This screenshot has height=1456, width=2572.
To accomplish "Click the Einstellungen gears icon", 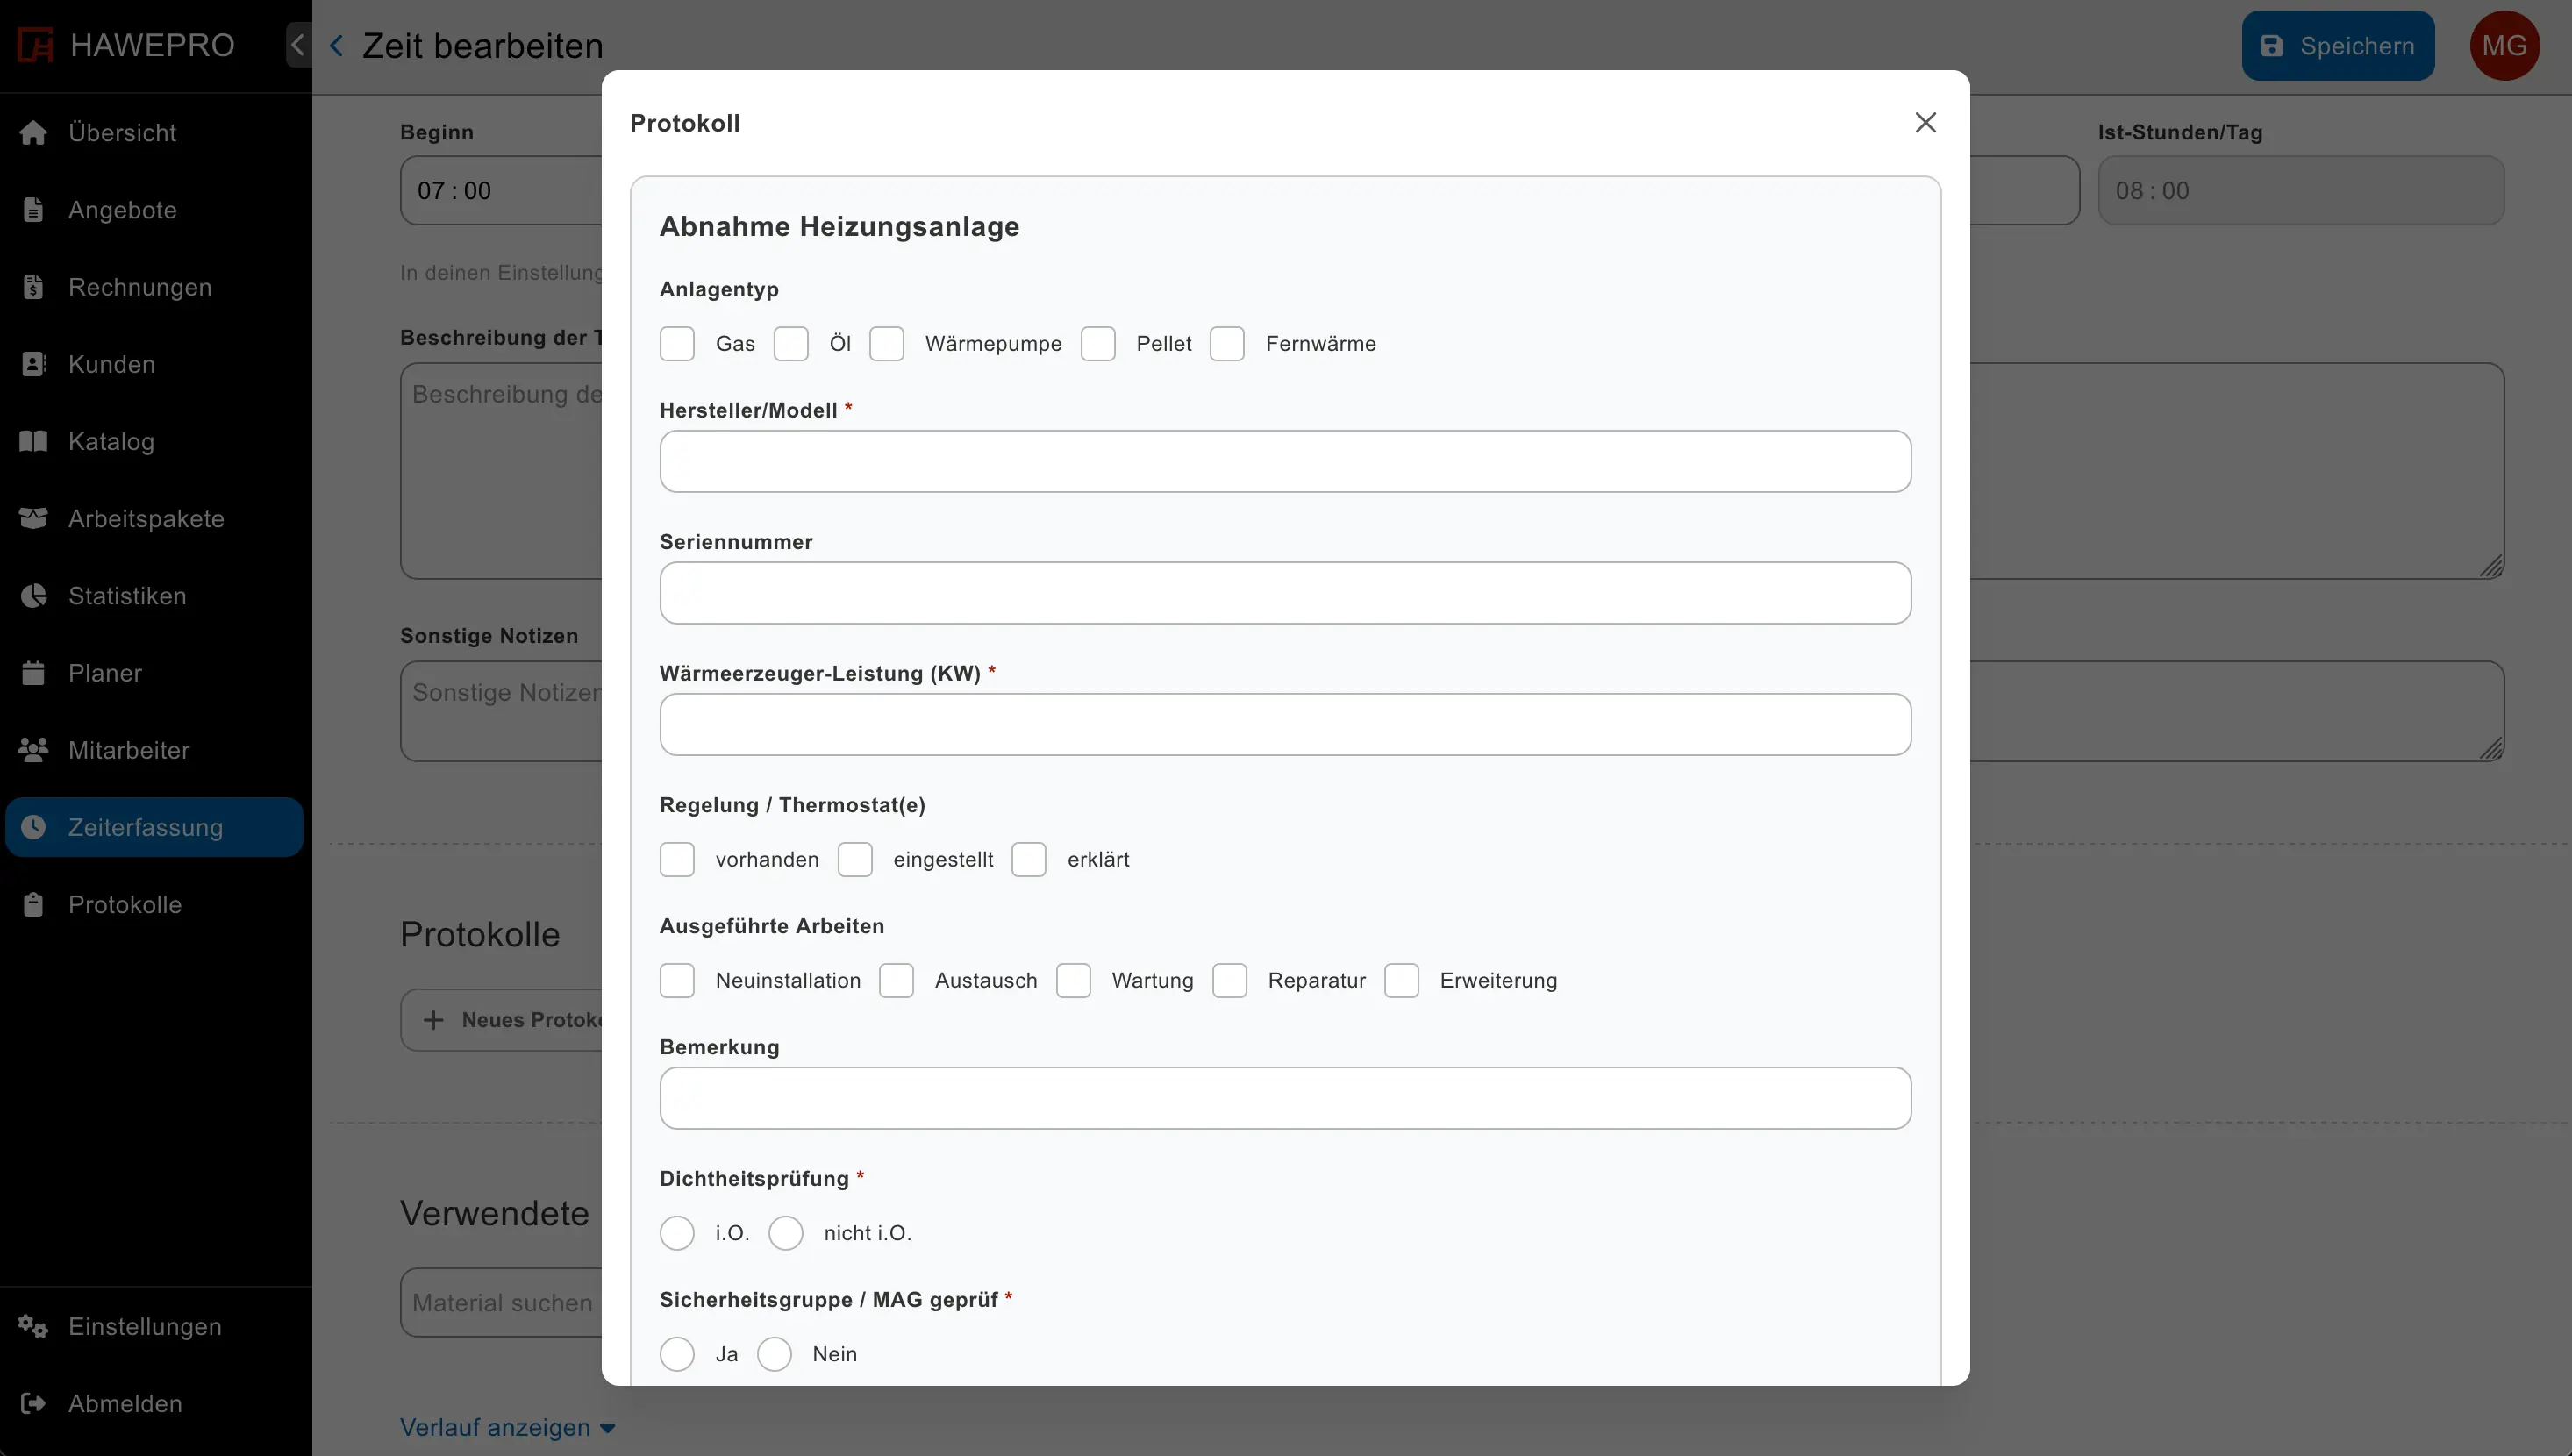I will coord(33,1327).
